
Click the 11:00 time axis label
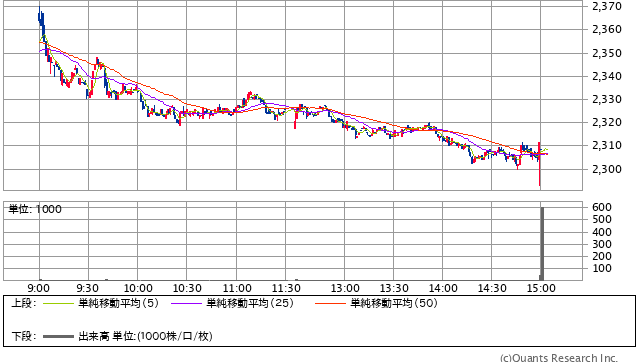click(237, 288)
